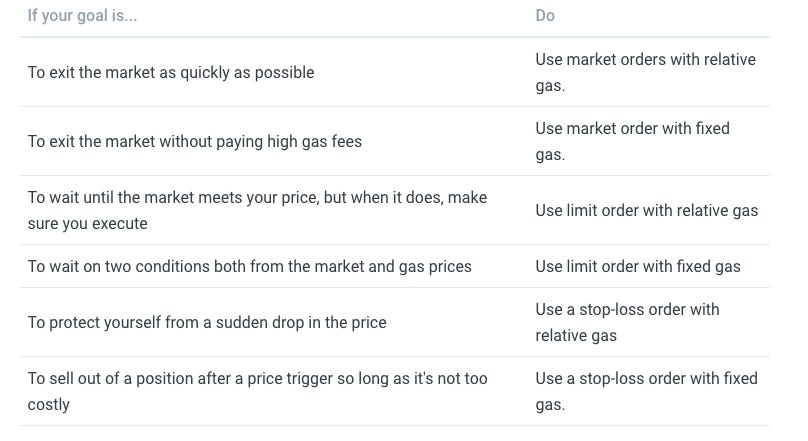Viewport: 808px width, 441px height.
Task: Click 'sure you execute' text line
Action: (x=88, y=224)
